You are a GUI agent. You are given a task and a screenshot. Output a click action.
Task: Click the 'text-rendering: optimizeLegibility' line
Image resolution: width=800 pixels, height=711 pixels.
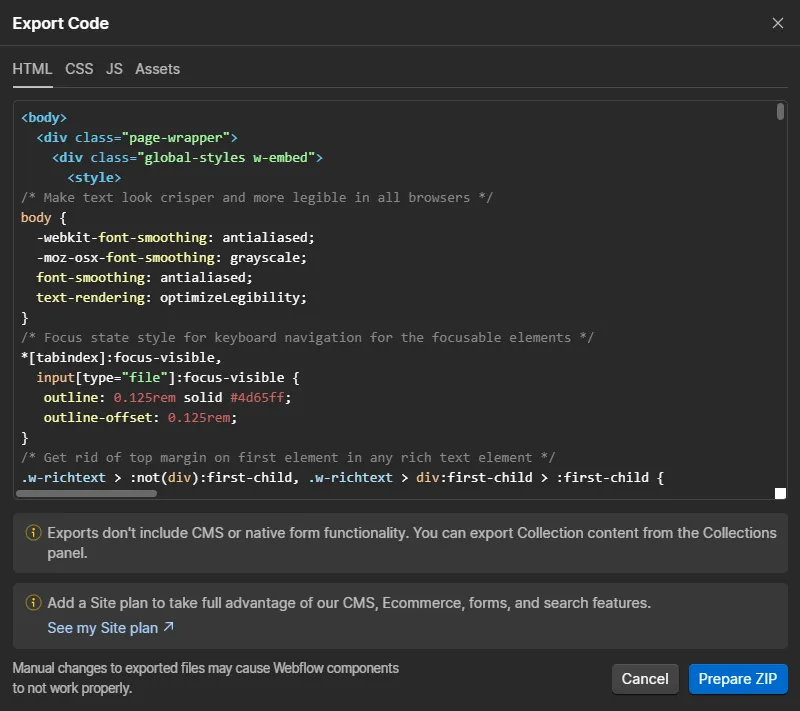pyautogui.click(x=171, y=297)
